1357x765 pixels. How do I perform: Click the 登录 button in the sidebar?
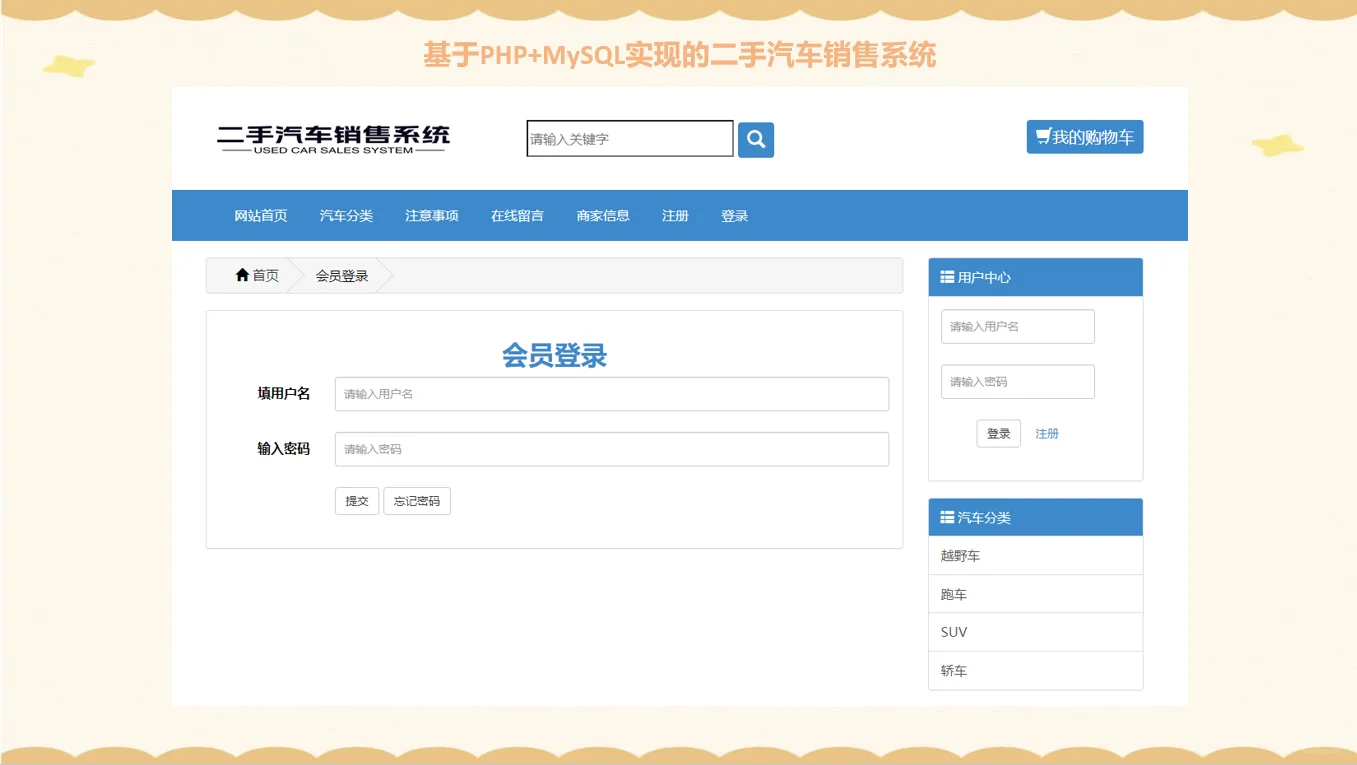pos(997,433)
